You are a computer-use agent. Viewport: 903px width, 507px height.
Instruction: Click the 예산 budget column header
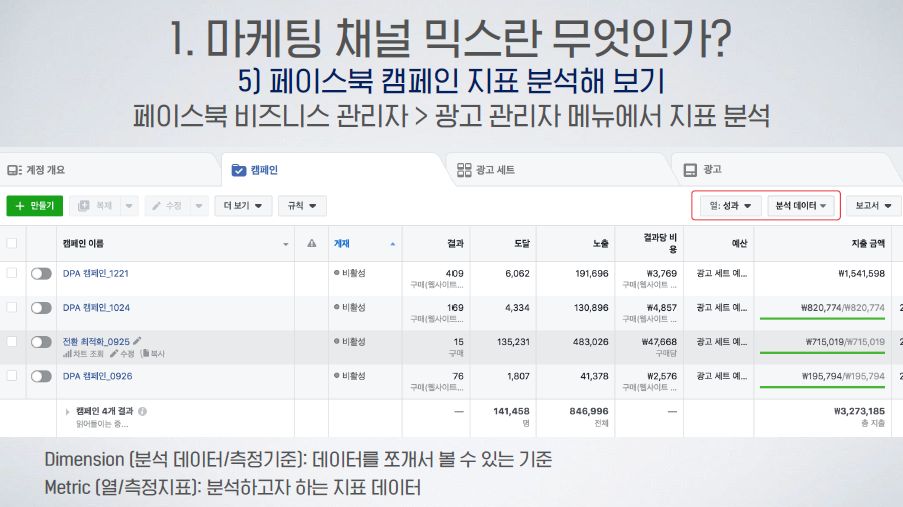pos(719,244)
